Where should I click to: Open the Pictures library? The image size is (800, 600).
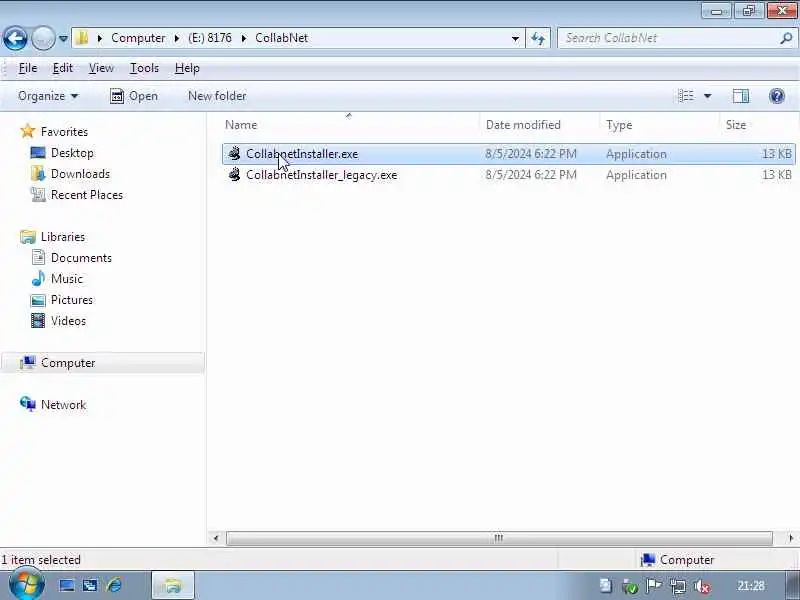72,299
